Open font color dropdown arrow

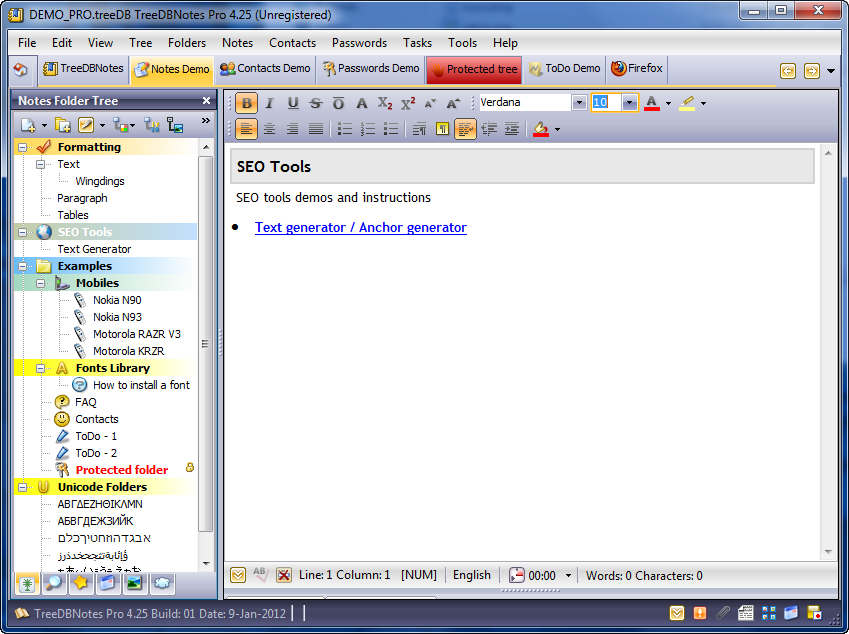pos(668,103)
